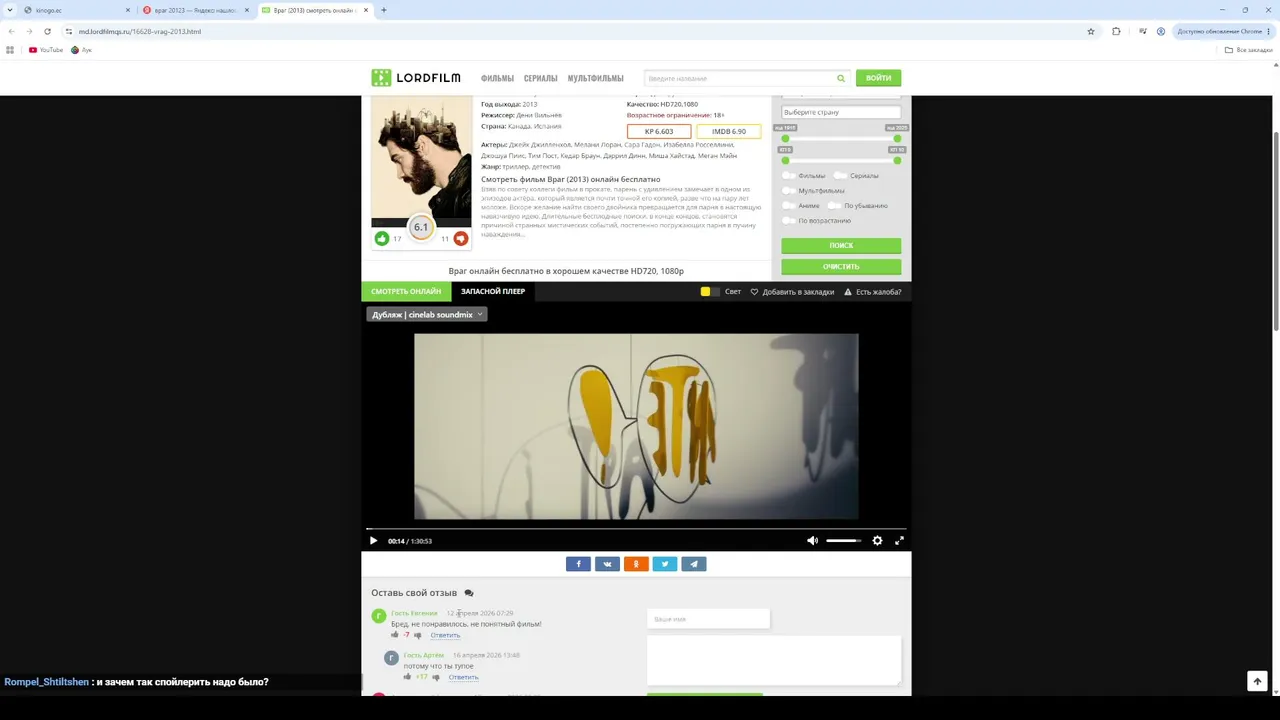Click the ОЧИСТИТЬ filter reset button
Screen dimensions: 1280x720
[x=841, y=267]
